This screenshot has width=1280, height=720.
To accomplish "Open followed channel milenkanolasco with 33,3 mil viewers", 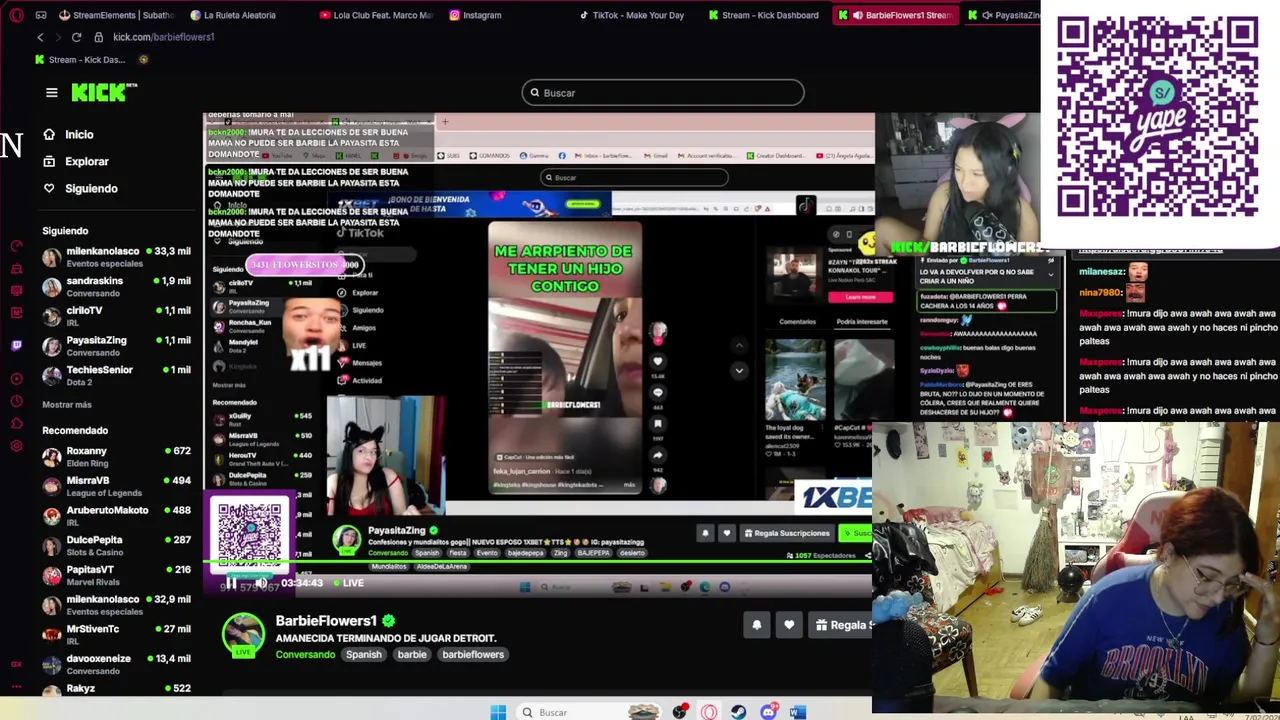I will click(116, 257).
